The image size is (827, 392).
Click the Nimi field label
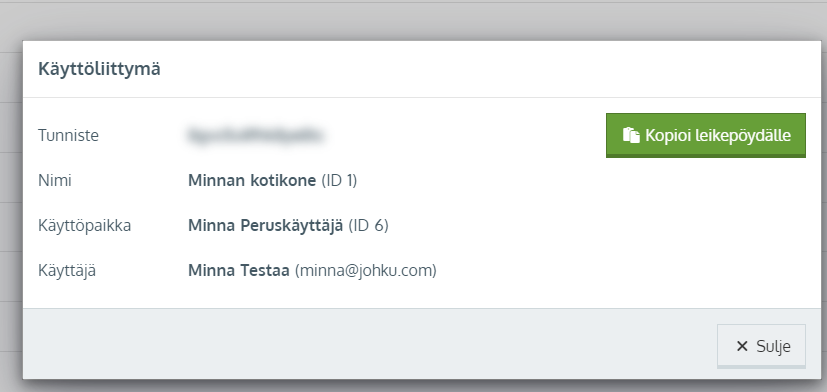[x=55, y=180]
